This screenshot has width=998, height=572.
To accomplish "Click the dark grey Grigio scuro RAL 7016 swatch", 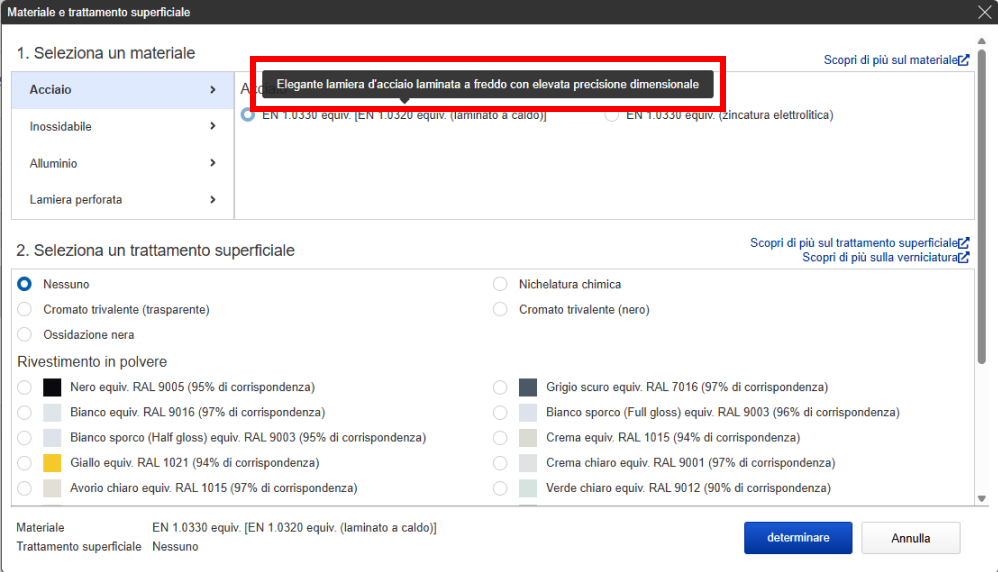I will click(x=528, y=387).
